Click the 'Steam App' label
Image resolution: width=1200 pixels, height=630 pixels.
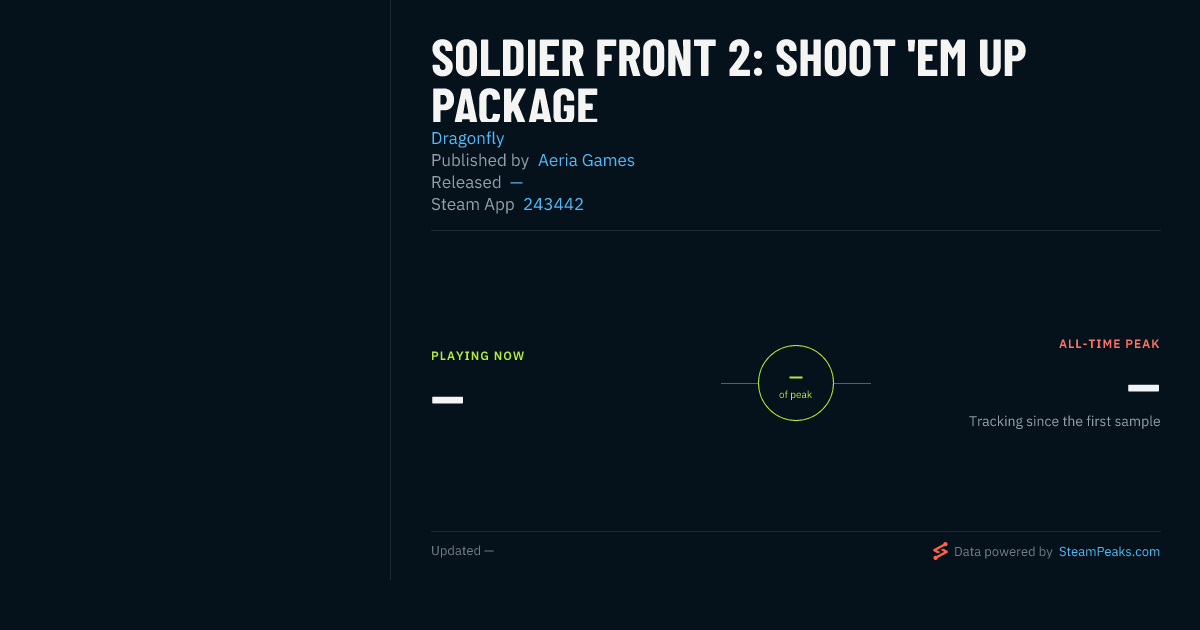click(473, 204)
